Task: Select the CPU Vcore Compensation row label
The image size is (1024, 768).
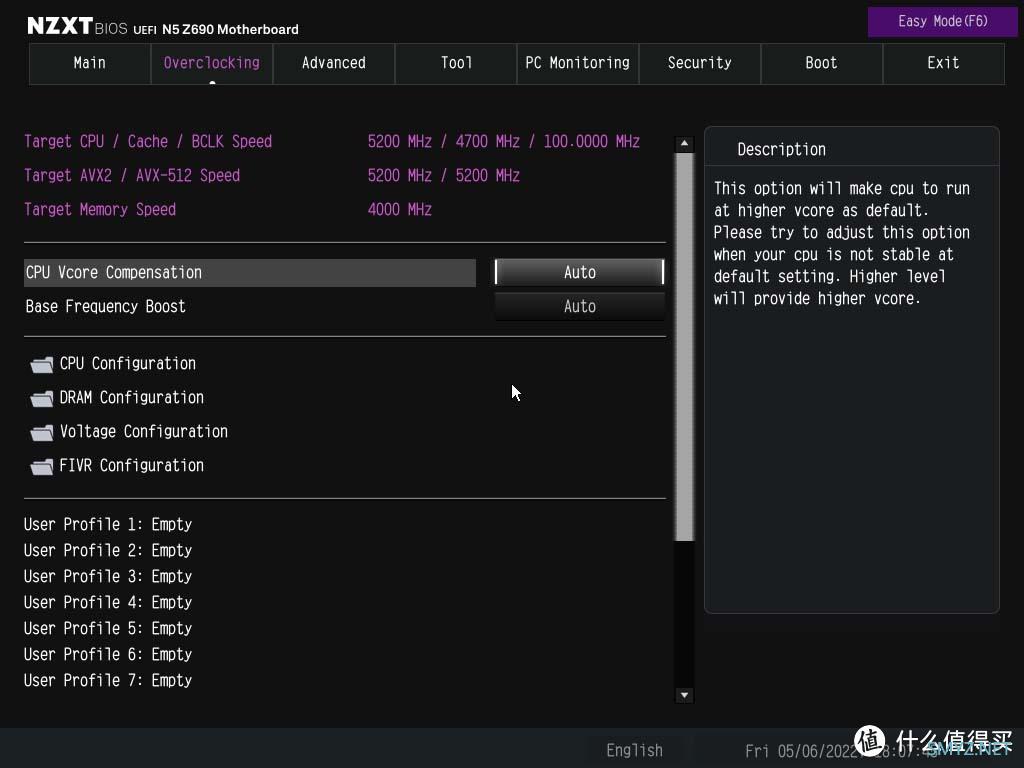Action: [114, 272]
